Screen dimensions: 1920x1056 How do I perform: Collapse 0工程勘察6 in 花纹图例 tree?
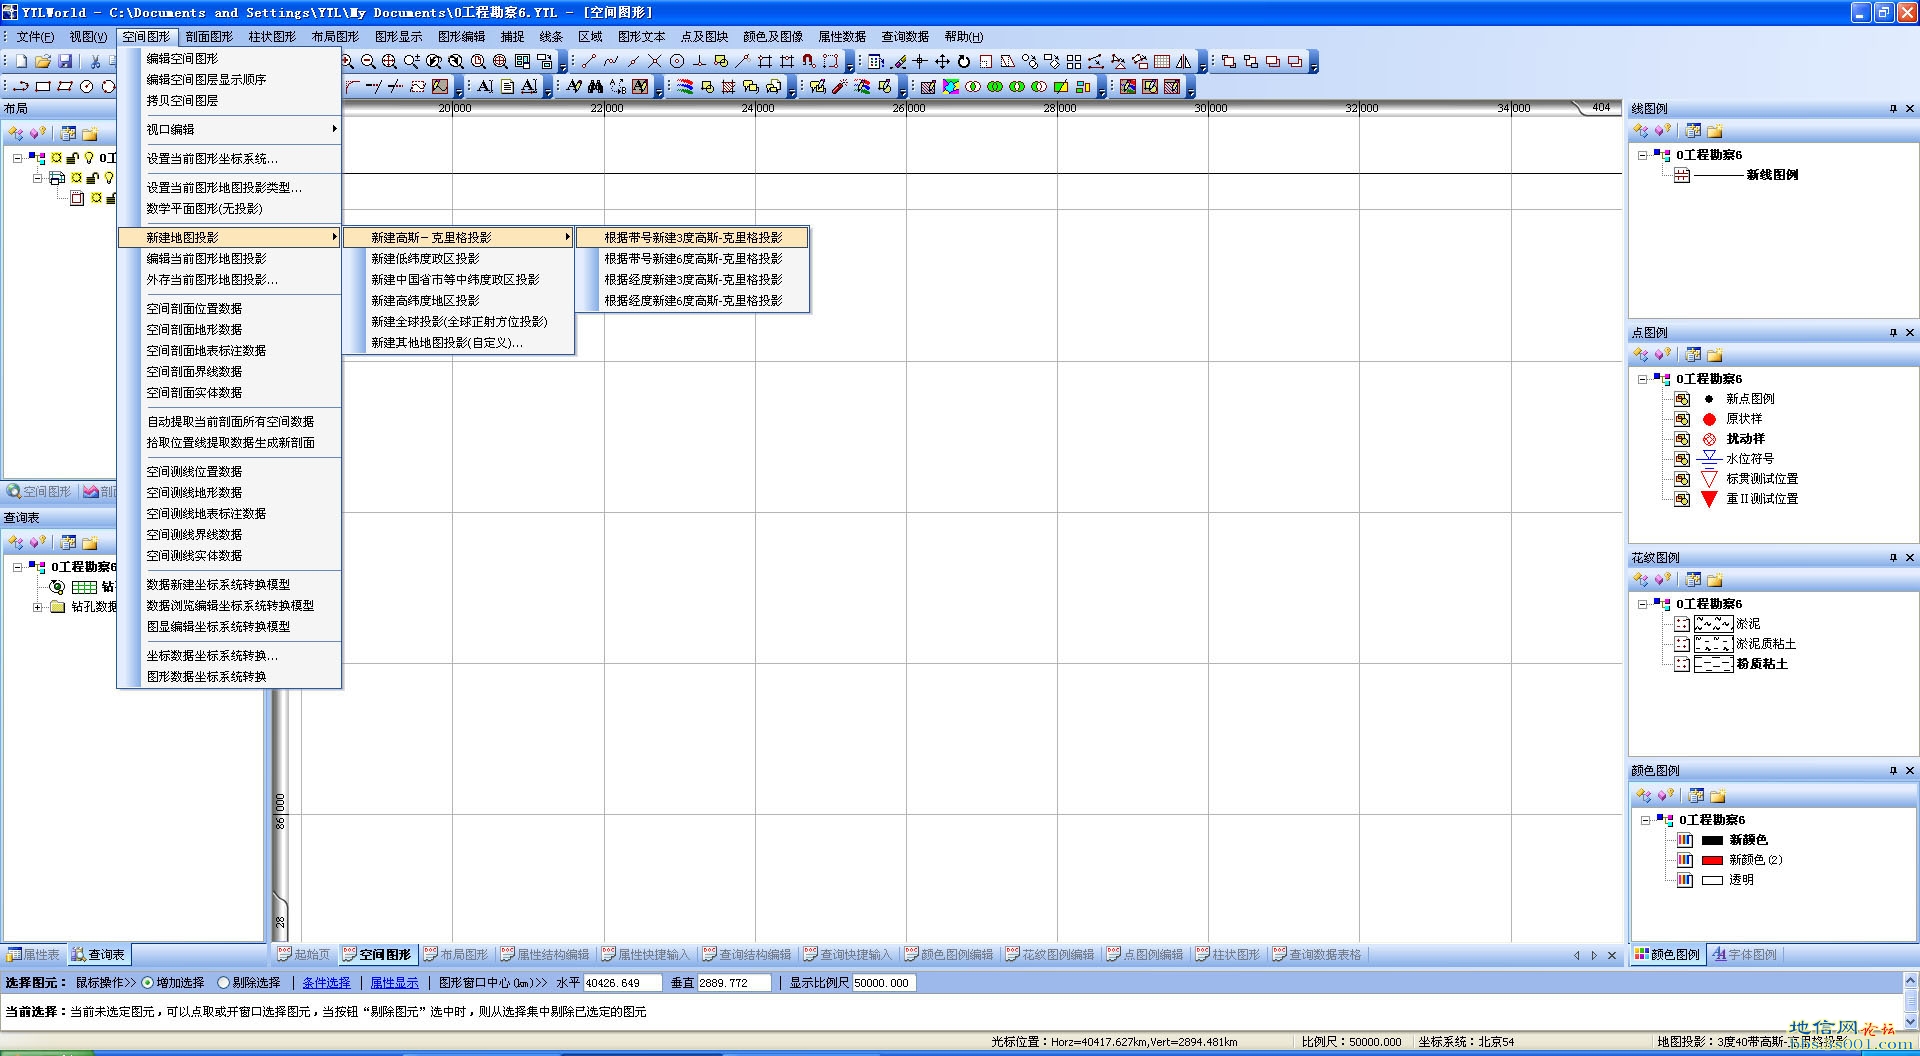1642,604
